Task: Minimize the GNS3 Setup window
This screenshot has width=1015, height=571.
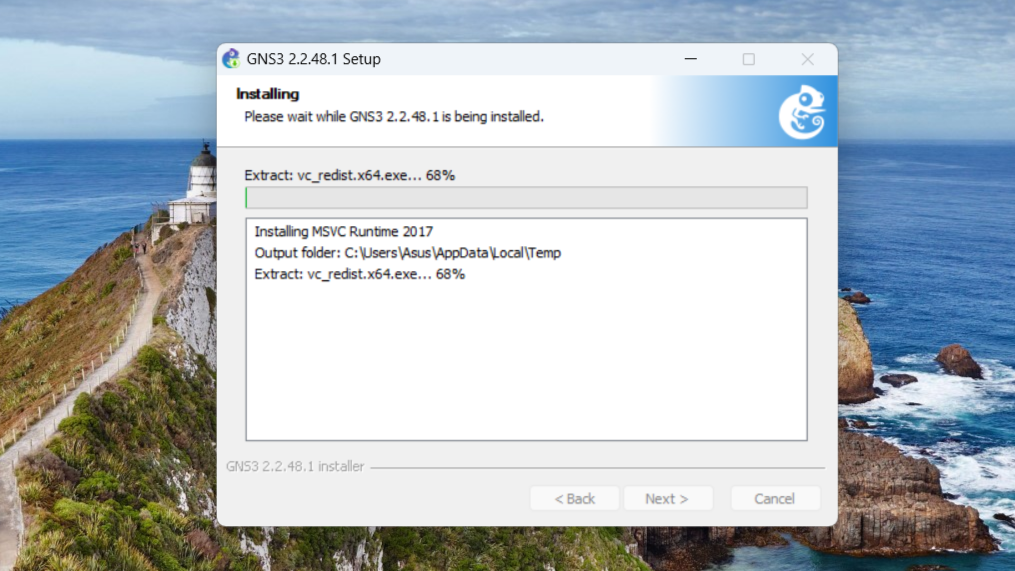Action: pyautogui.click(x=691, y=59)
